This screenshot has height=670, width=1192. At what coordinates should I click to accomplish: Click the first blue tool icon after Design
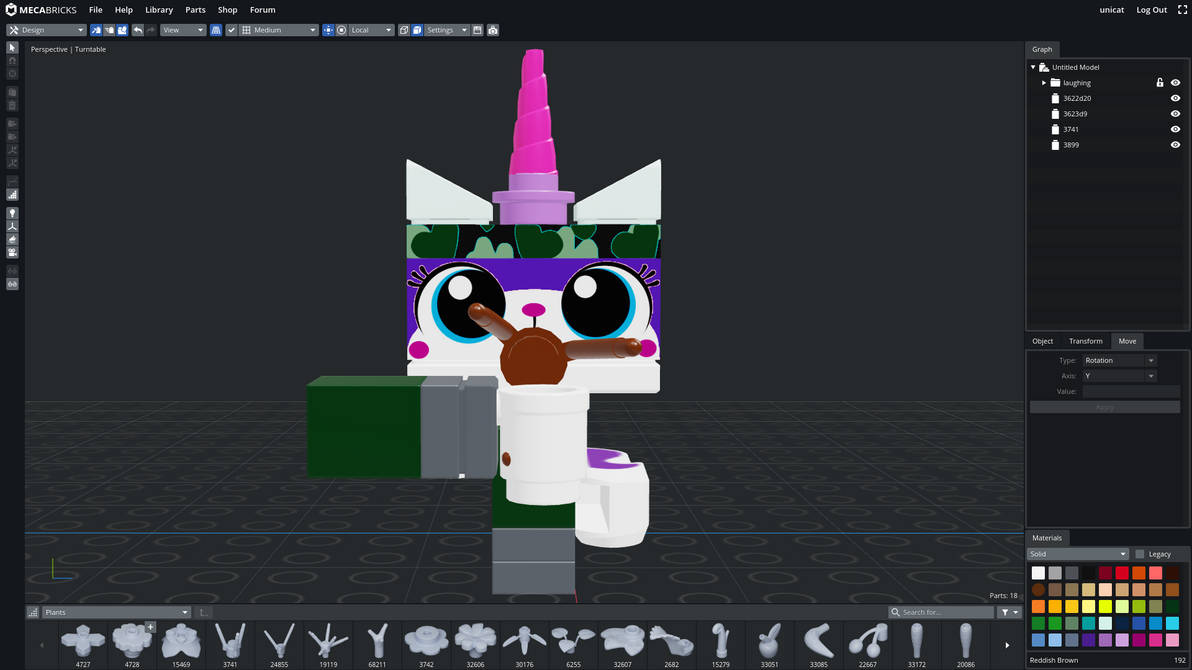(96, 30)
